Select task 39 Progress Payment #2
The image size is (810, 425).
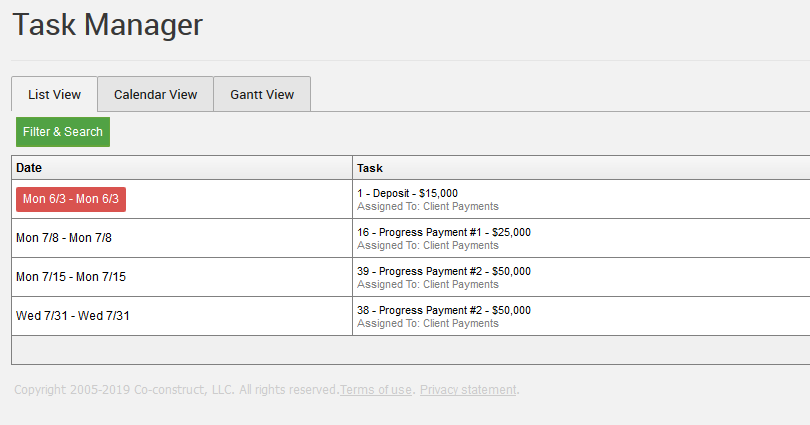click(x=444, y=271)
